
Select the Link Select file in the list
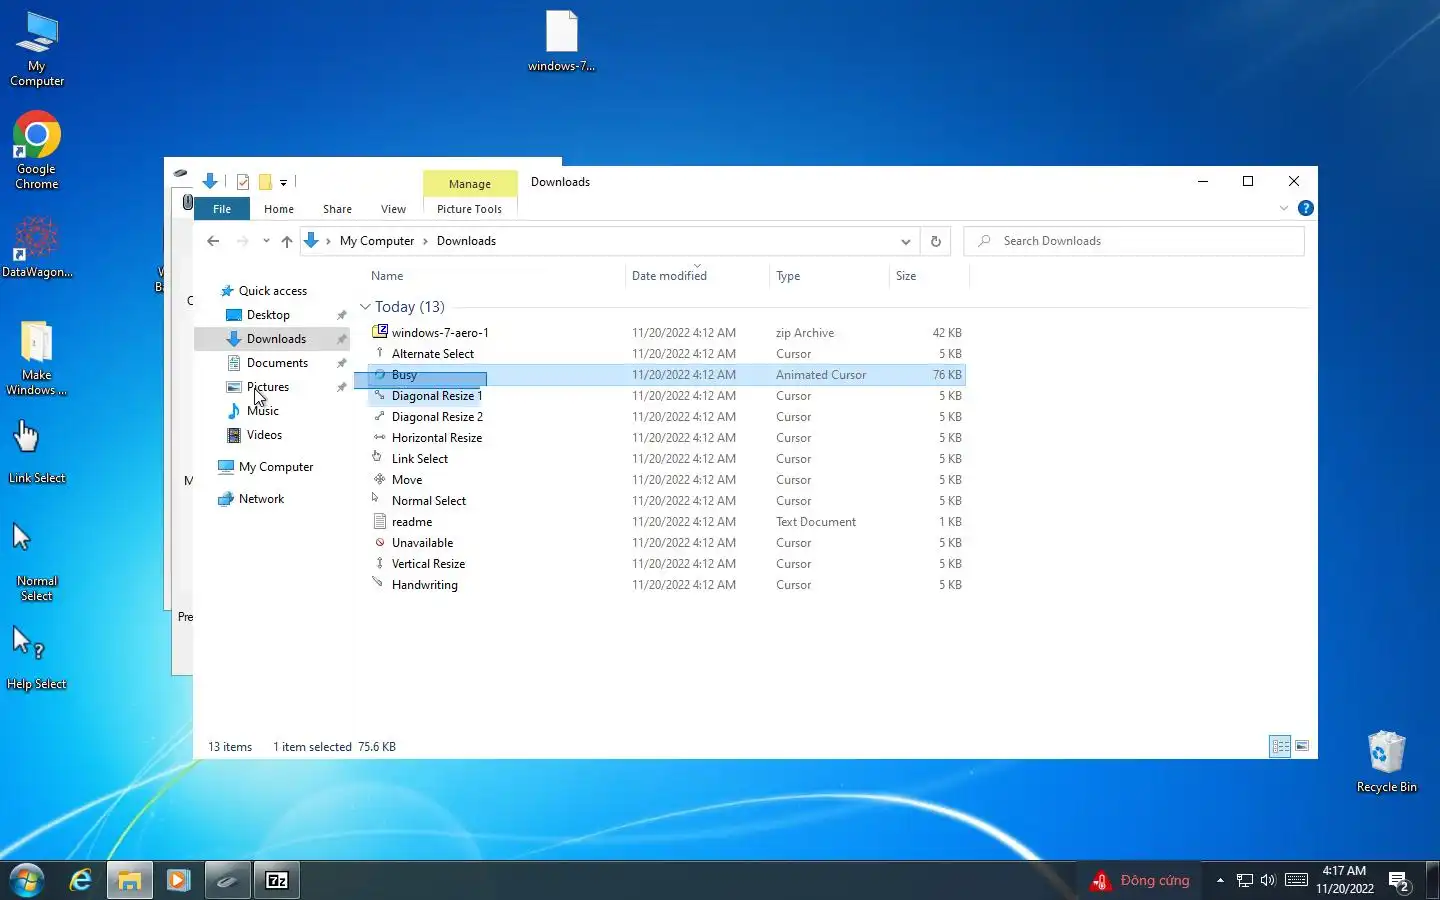[420, 459]
